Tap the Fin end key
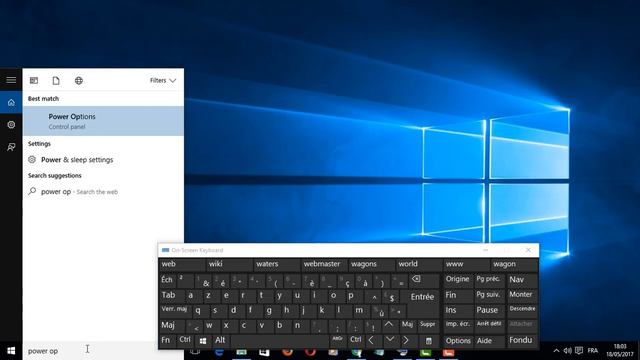 [458, 295]
